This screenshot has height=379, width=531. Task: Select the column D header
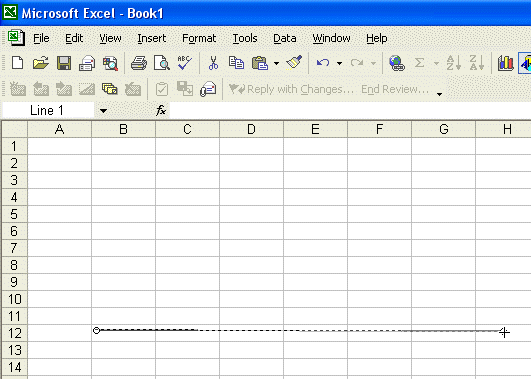click(x=251, y=129)
